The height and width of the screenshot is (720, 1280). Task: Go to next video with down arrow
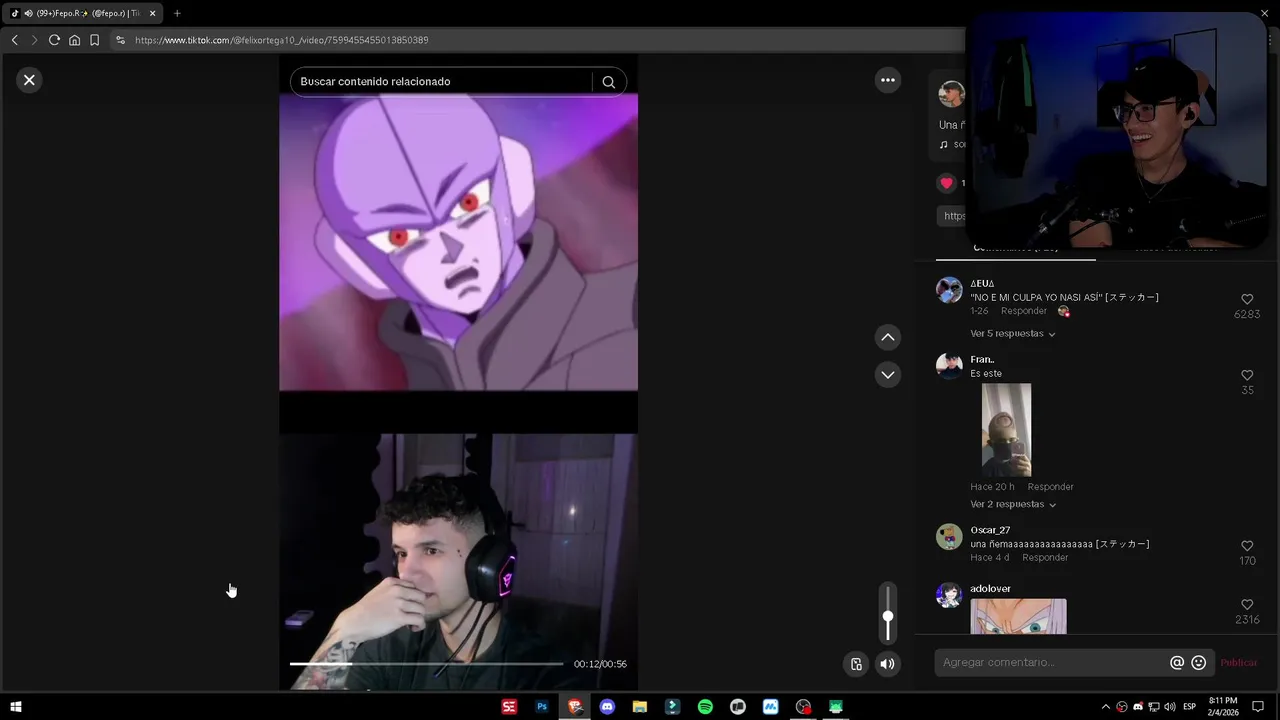(888, 375)
